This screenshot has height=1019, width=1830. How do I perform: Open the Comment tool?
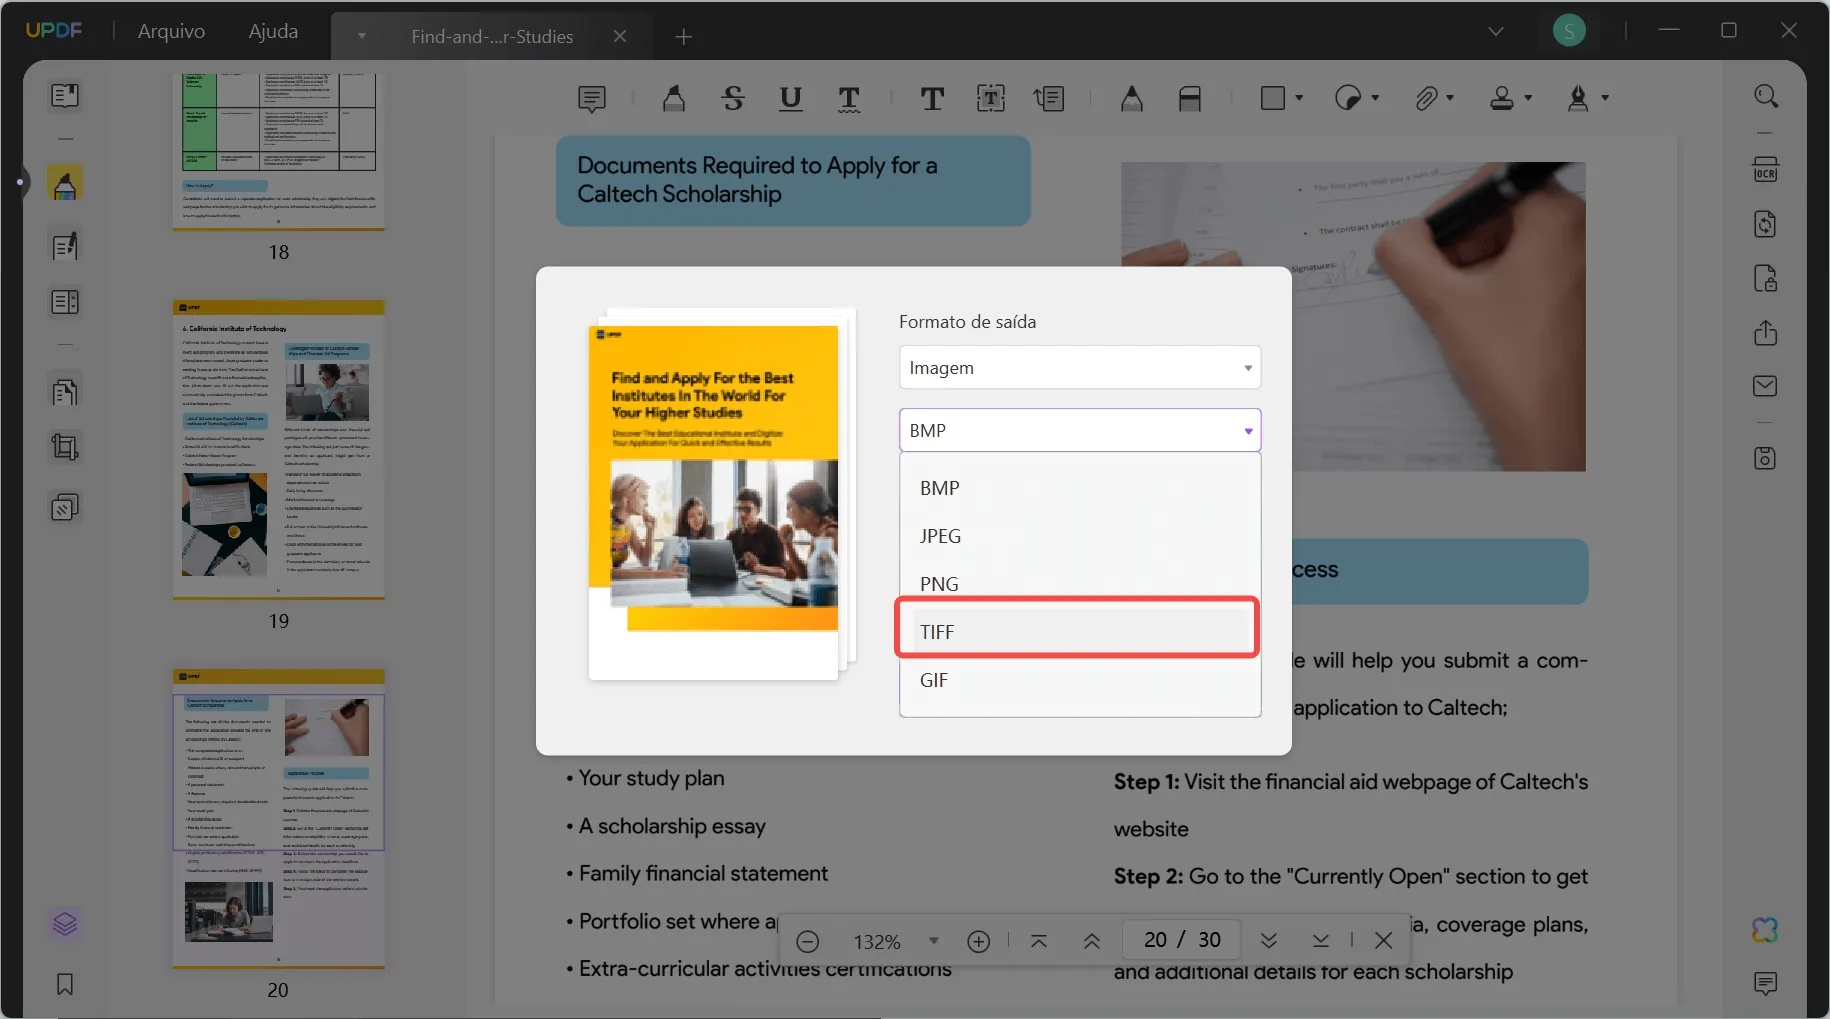592,98
